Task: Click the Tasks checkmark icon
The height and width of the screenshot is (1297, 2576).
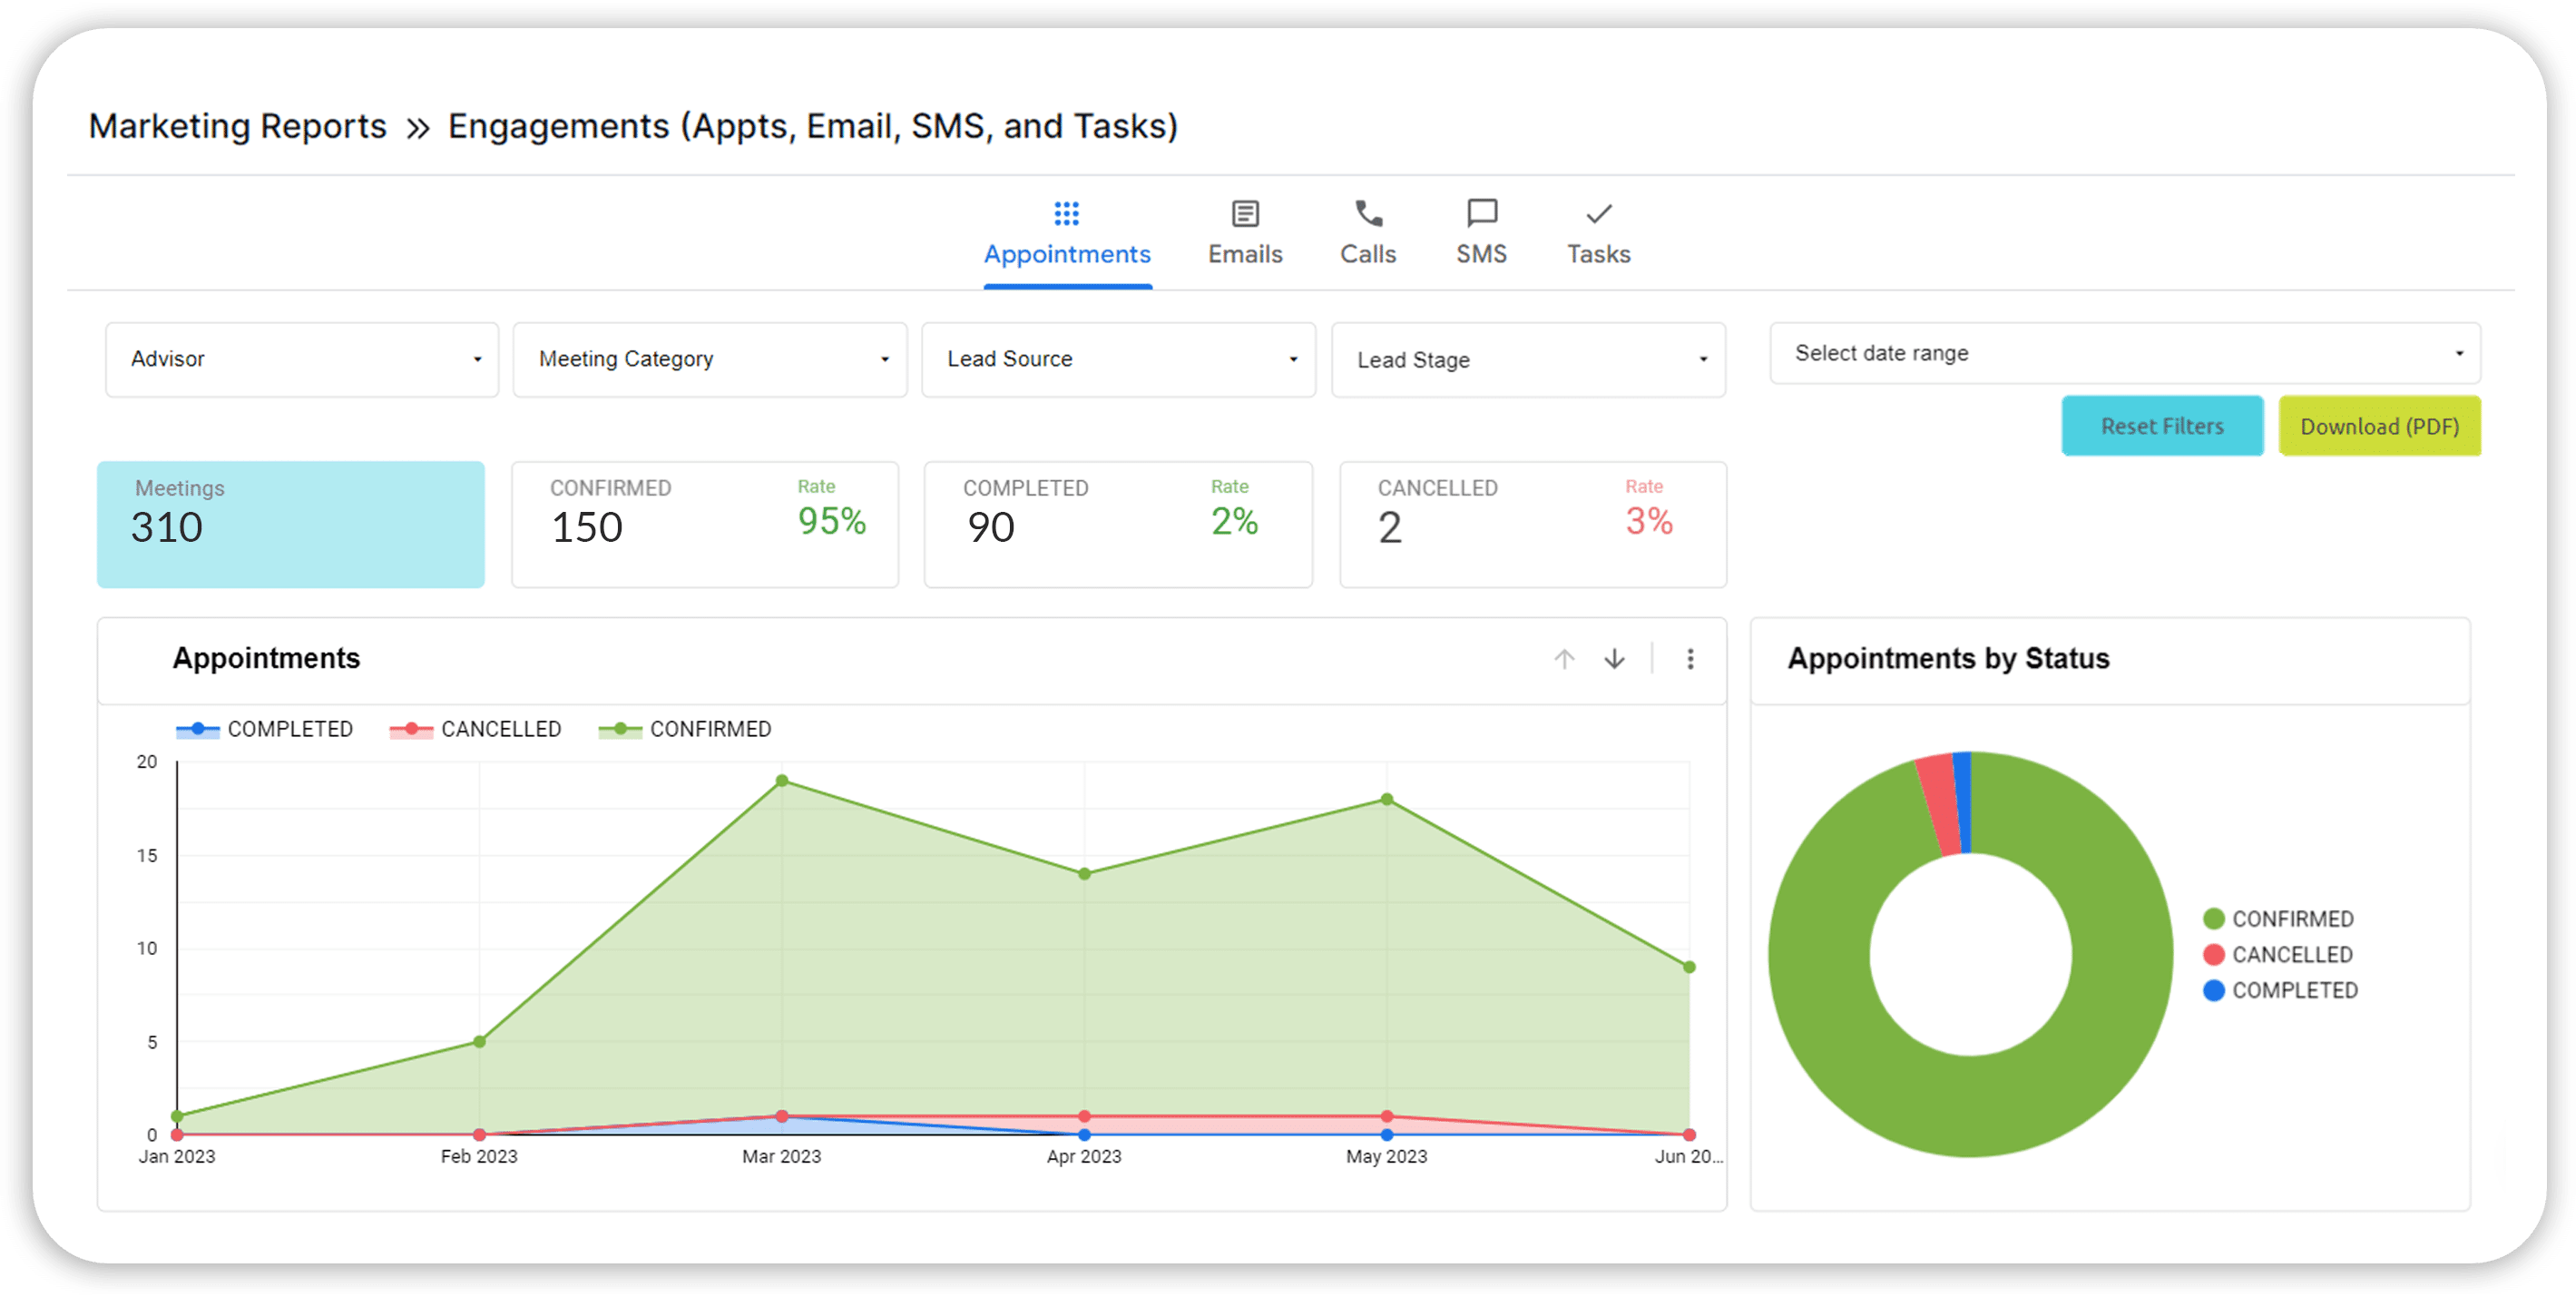Action: pos(1598,213)
